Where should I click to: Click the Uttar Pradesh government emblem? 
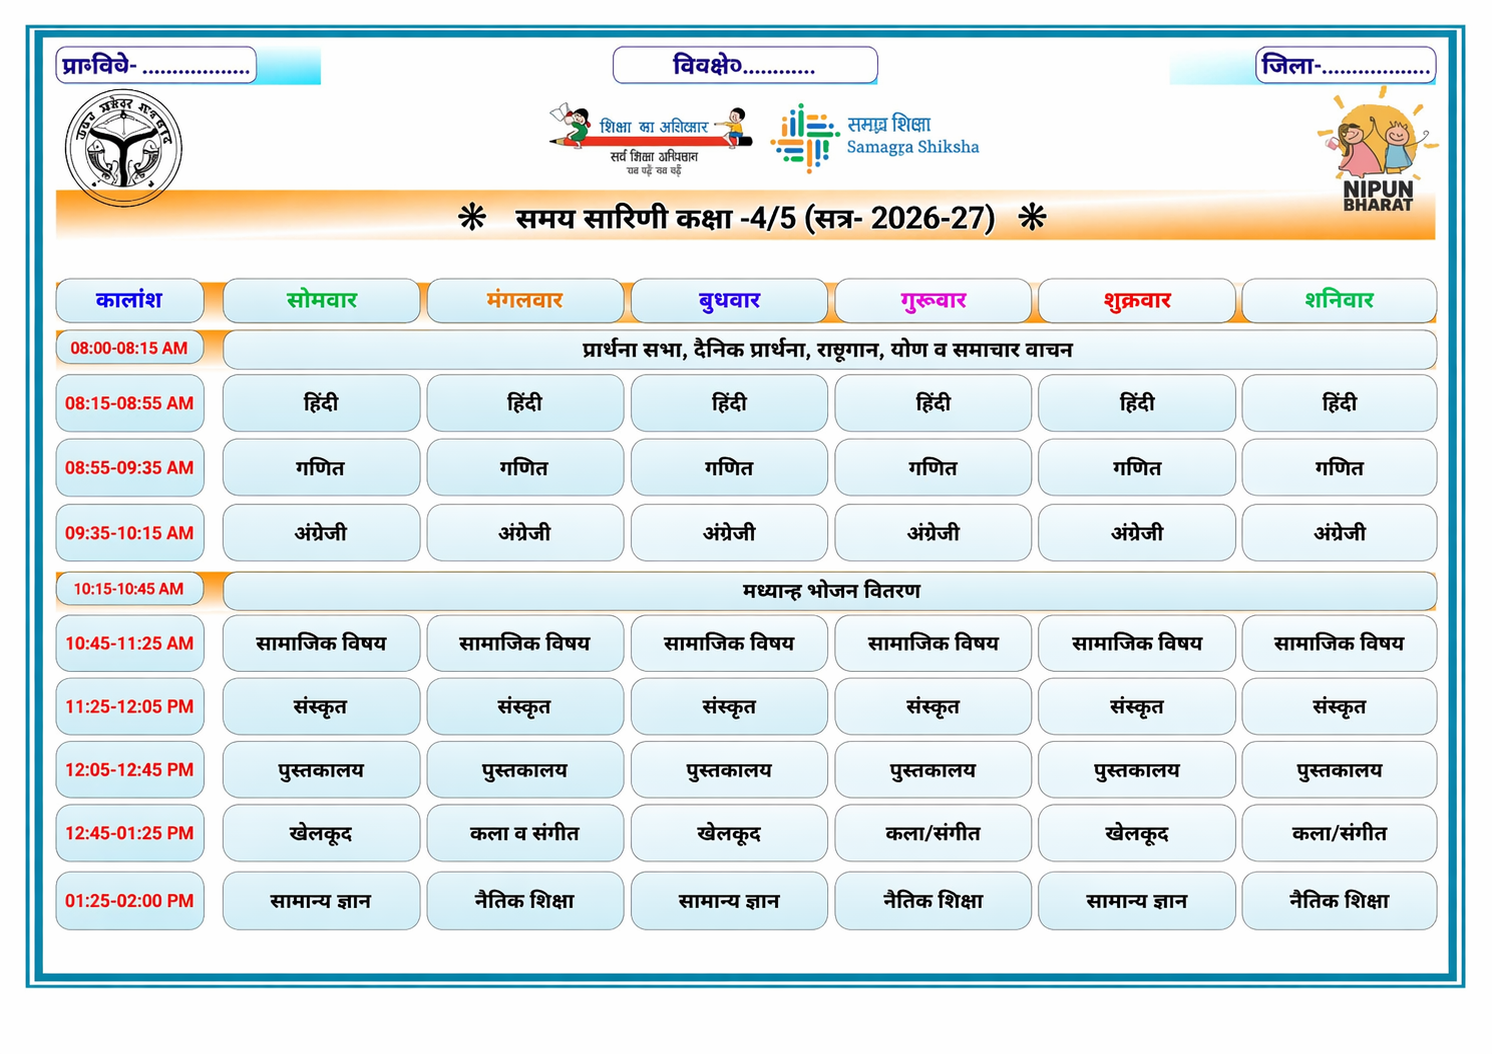124,148
